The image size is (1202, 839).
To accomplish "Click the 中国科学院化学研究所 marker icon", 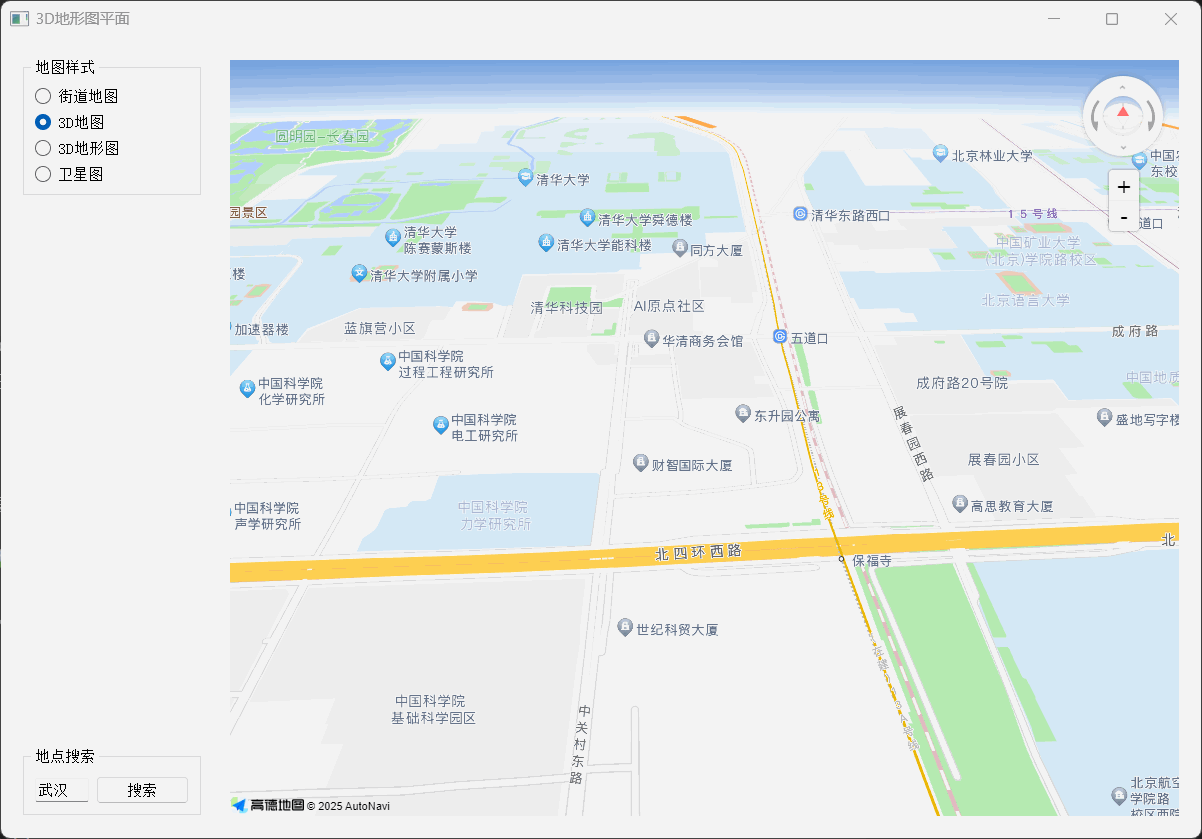I will 246,388.
